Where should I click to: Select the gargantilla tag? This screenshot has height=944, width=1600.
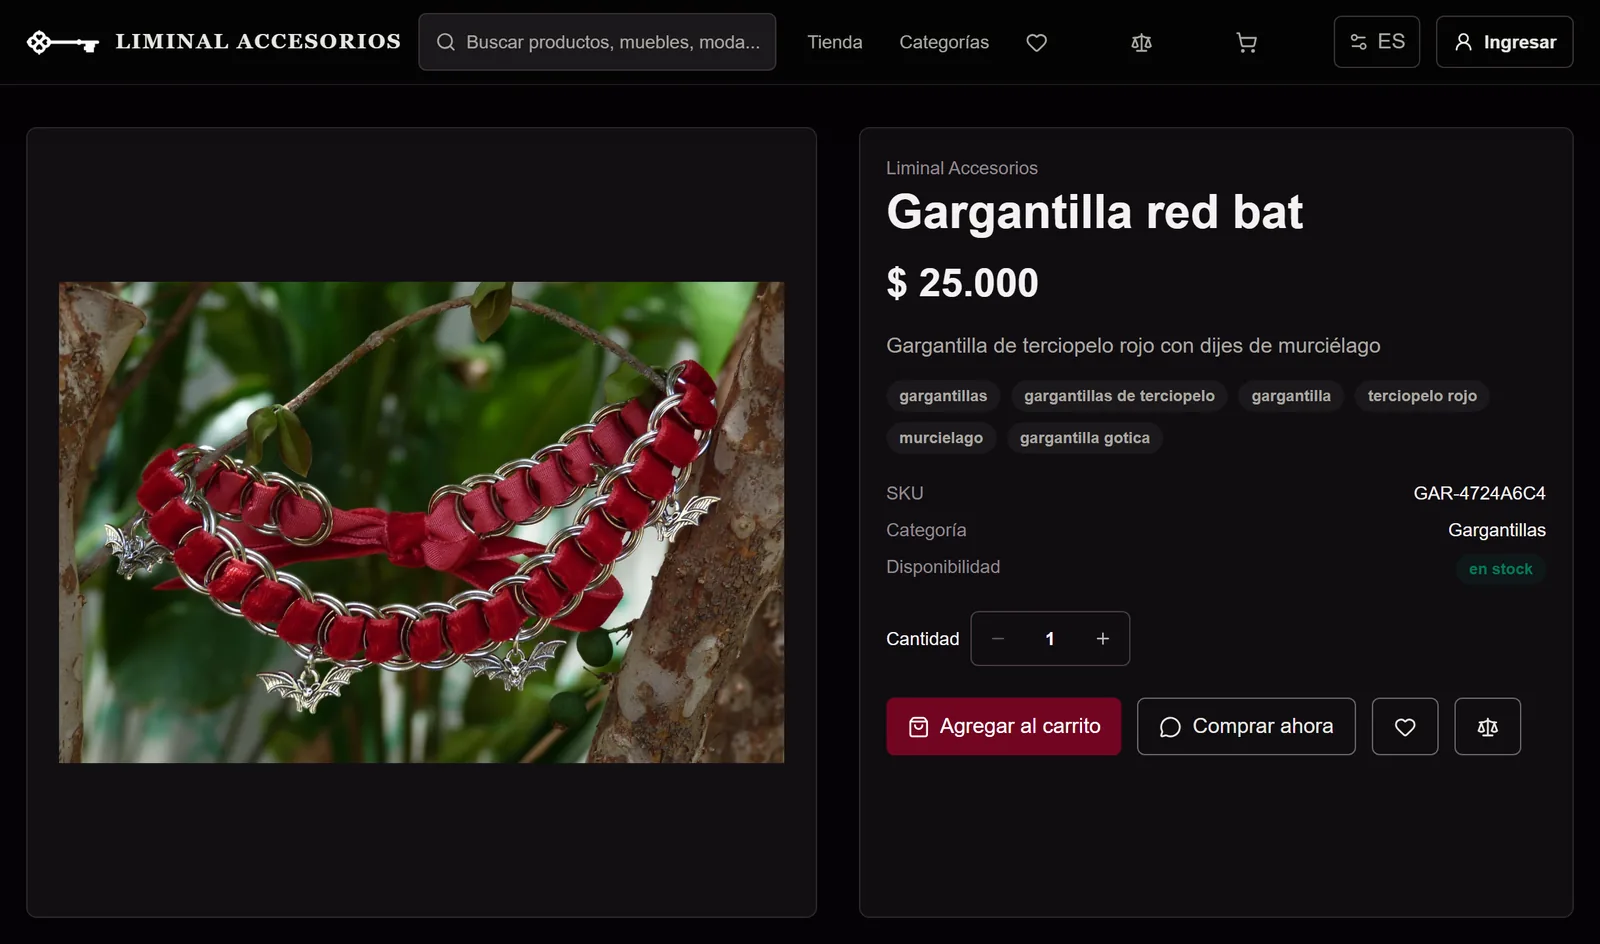point(1291,396)
